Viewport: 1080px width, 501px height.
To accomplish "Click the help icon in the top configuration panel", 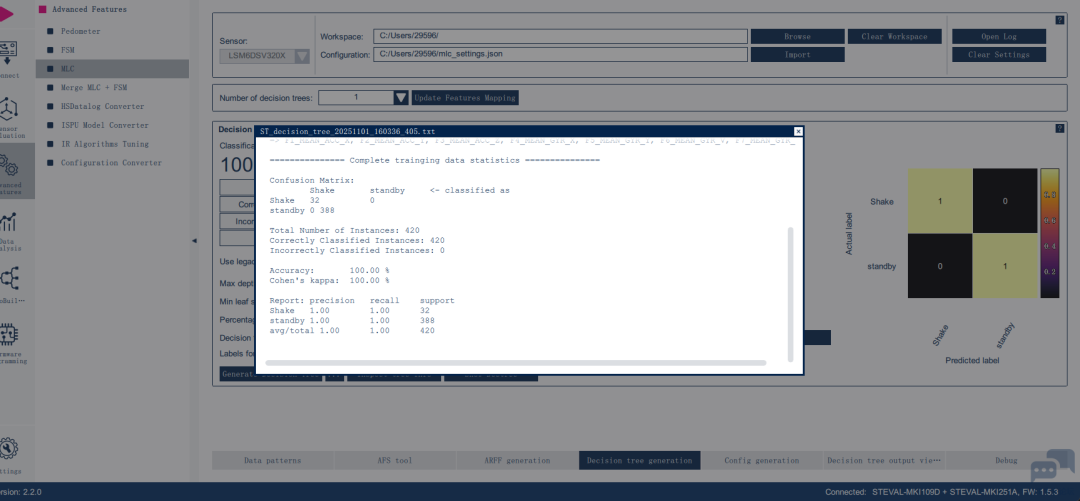I will point(1060,20).
